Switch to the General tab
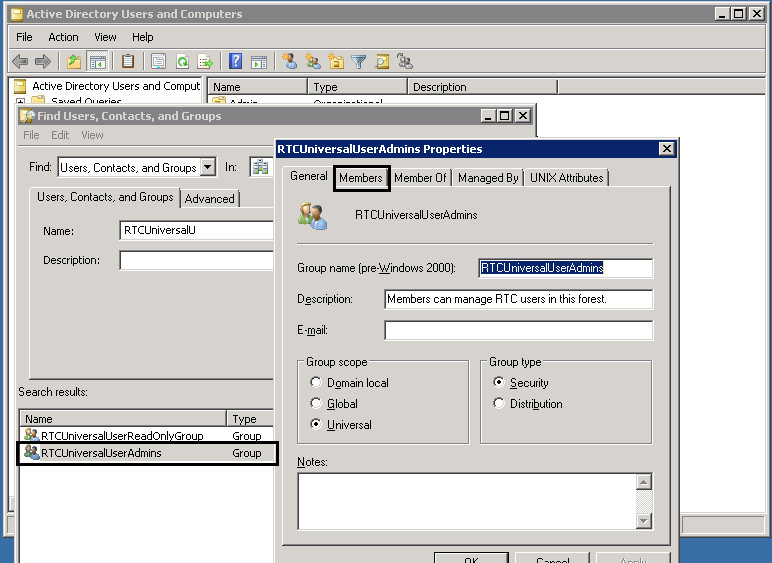Screen dimensions: 772x563 [309, 176]
